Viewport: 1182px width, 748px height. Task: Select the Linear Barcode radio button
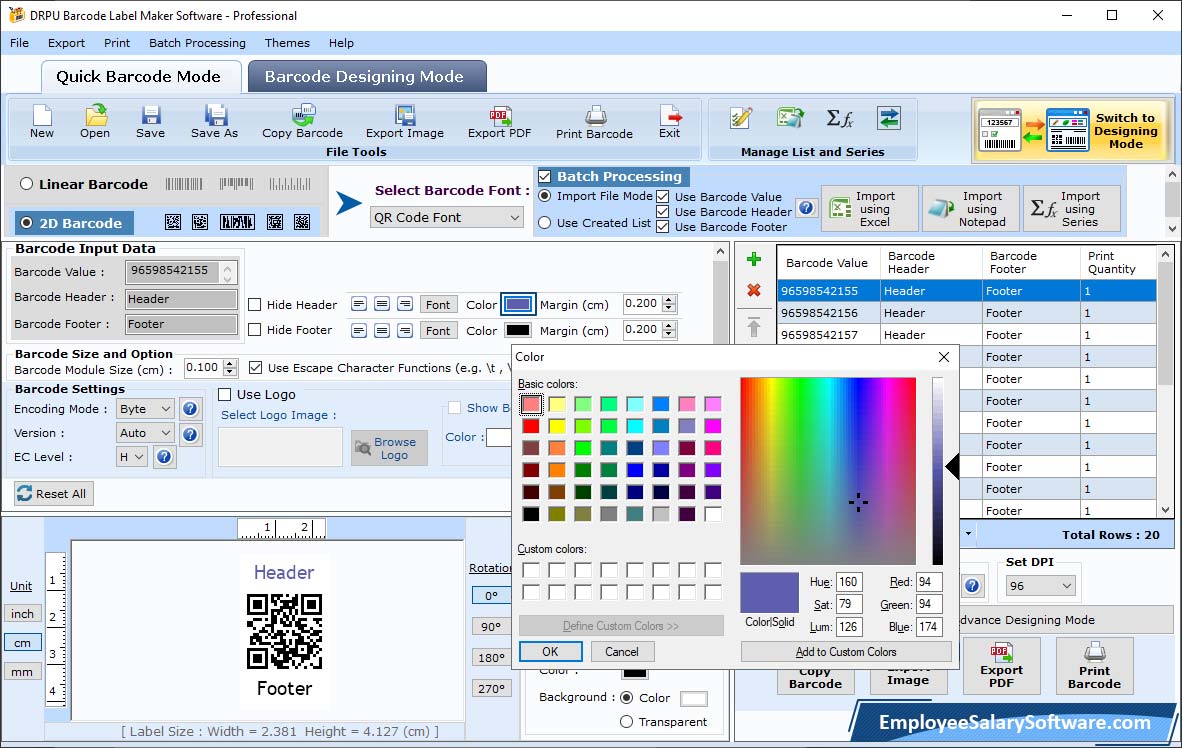click(26, 184)
